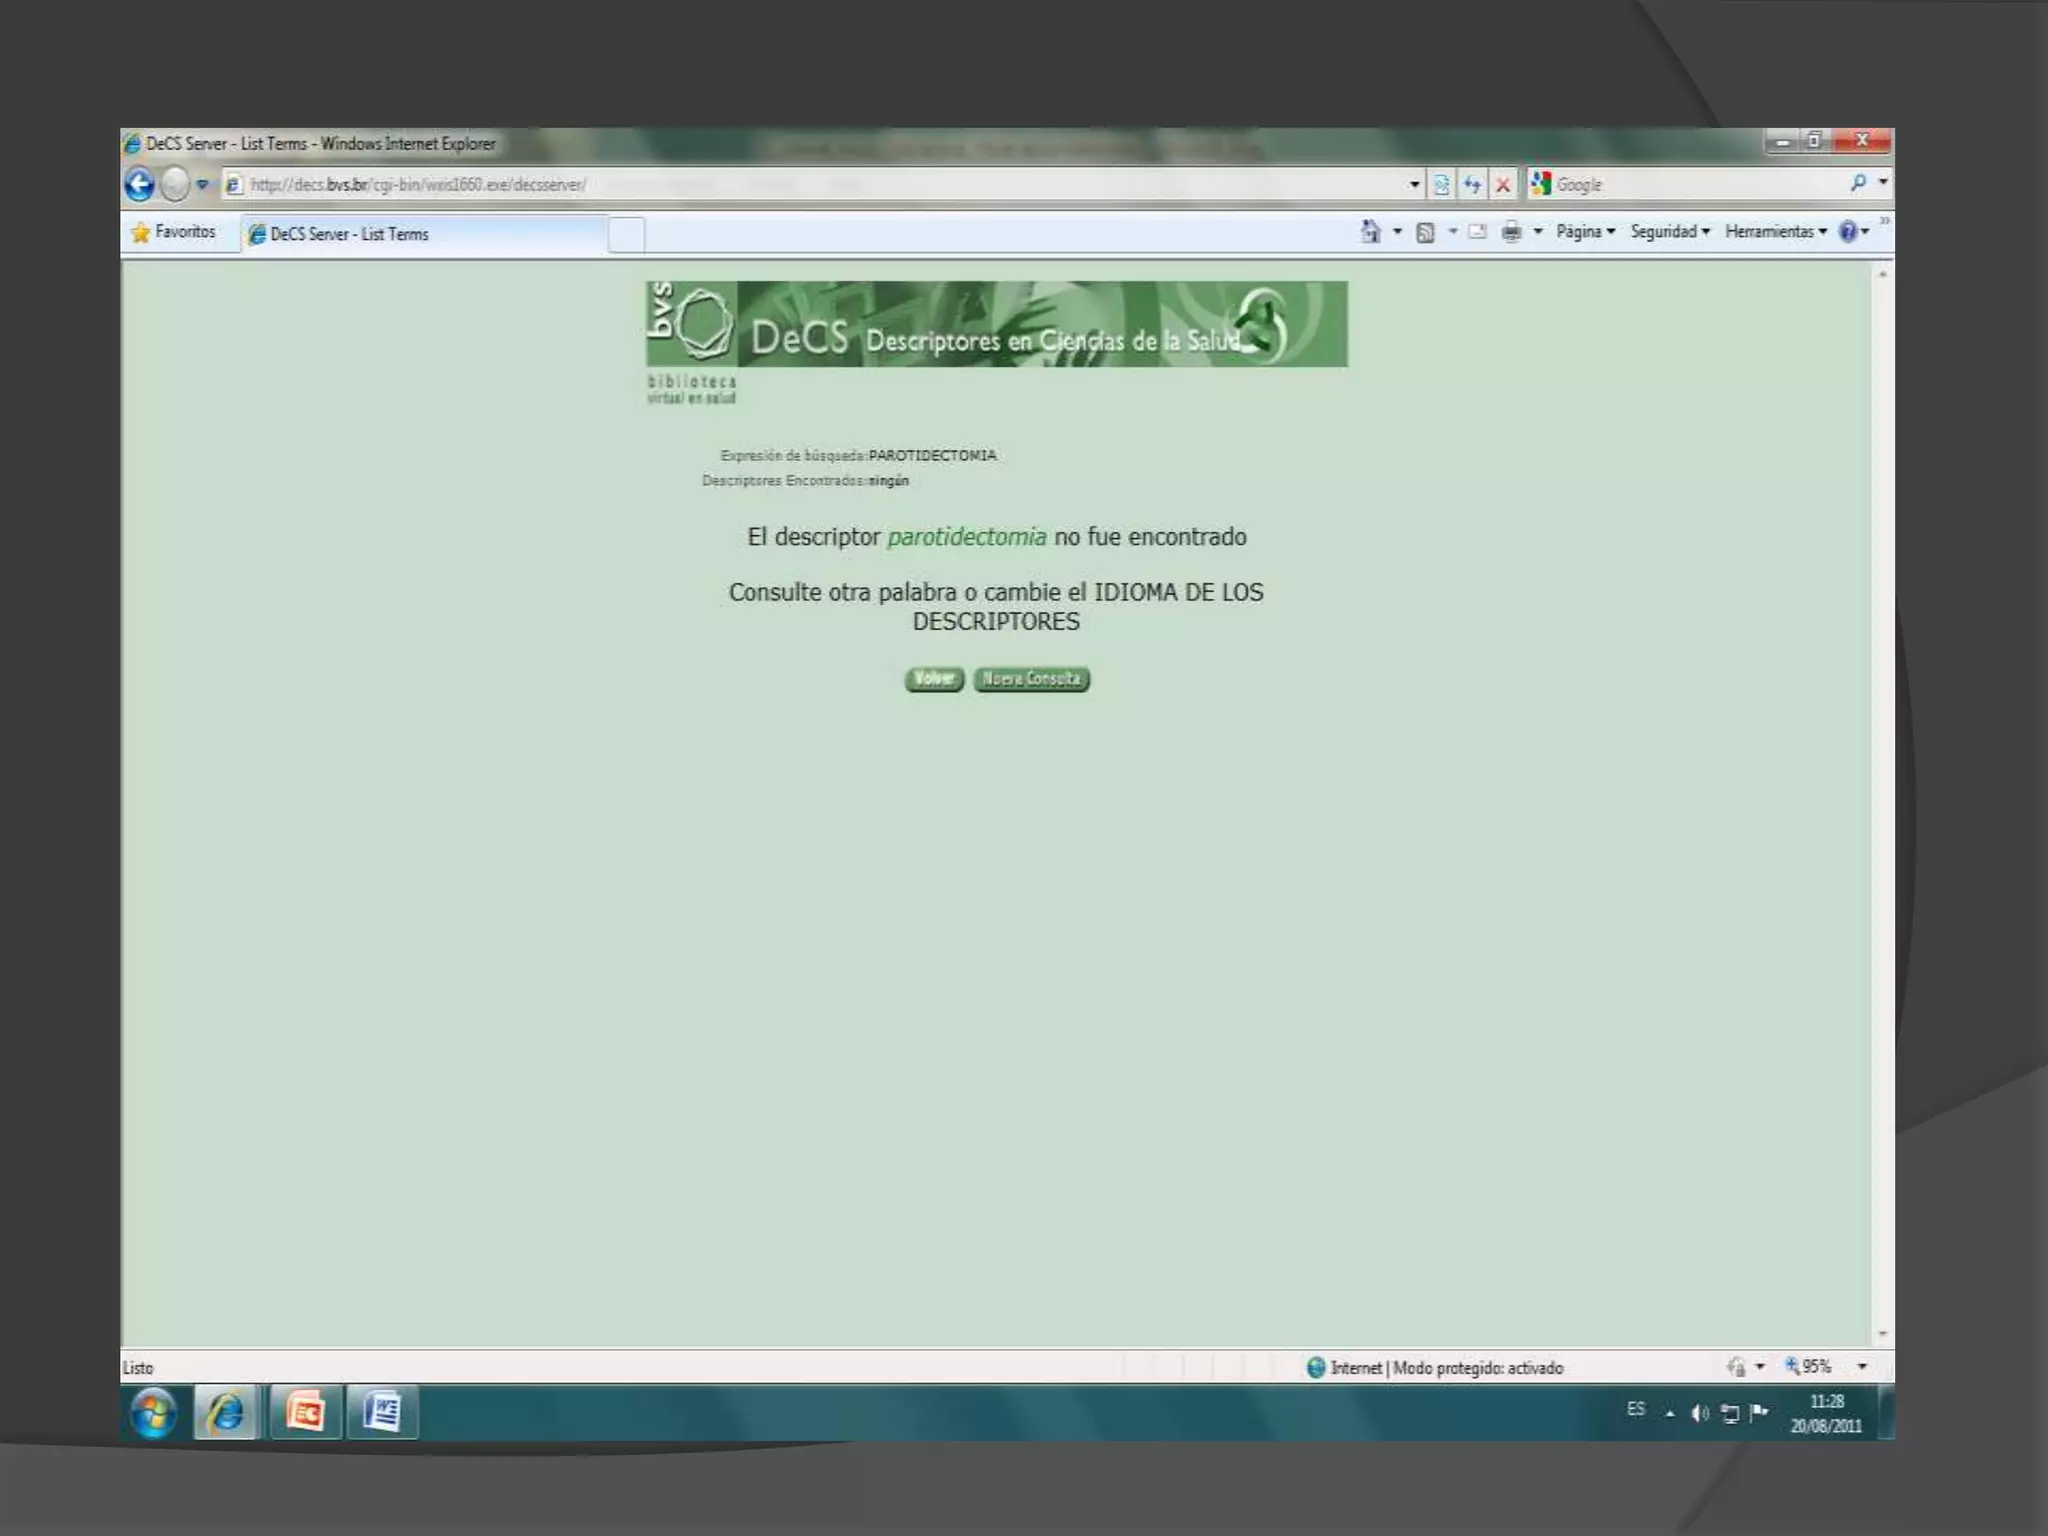Click the RSS feeds icon
The height and width of the screenshot is (1536, 2048).
point(1426,232)
